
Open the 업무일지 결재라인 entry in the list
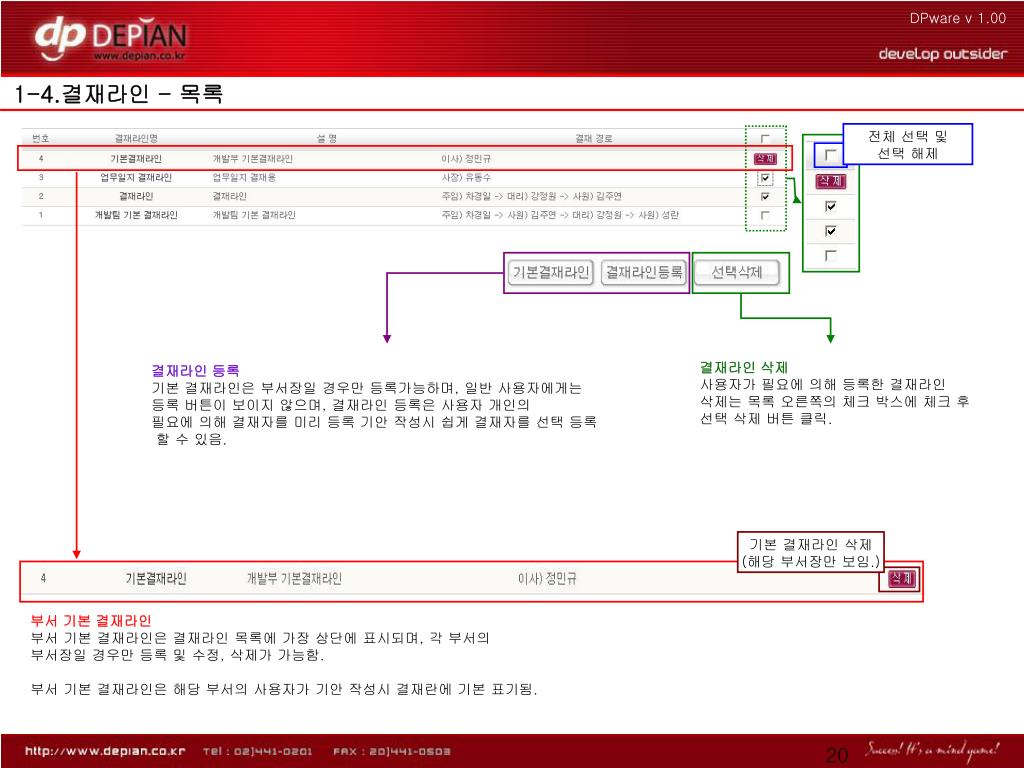pos(136,177)
